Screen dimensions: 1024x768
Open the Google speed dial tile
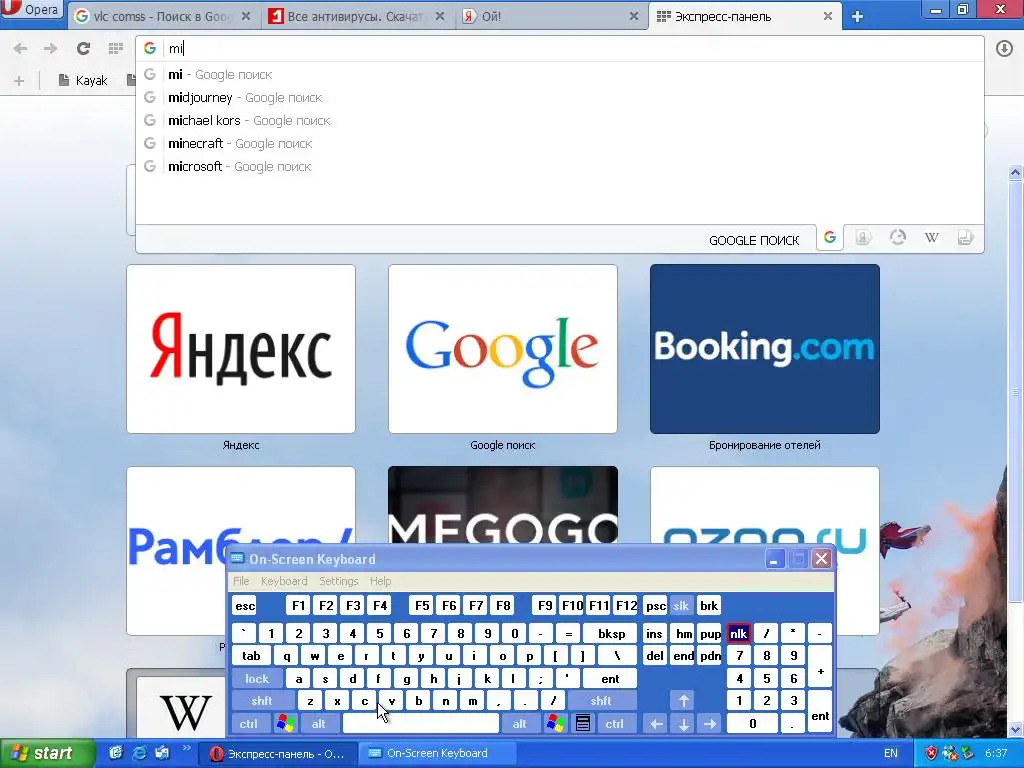pyautogui.click(x=503, y=349)
